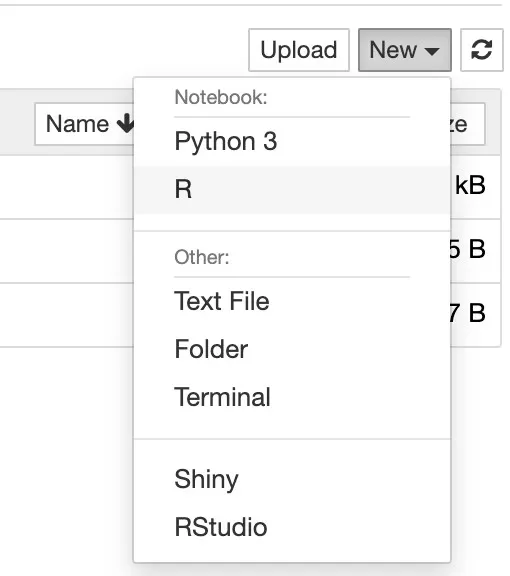Create a new Text File
This screenshot has height=576, width=510.
point(292,301)
